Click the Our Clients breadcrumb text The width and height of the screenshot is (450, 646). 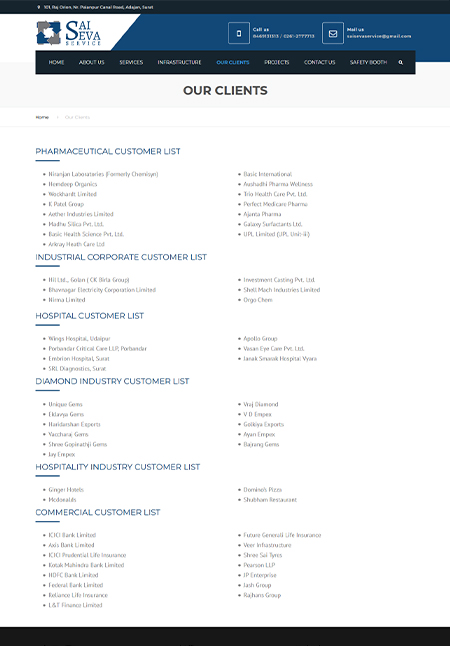(77, 117)
